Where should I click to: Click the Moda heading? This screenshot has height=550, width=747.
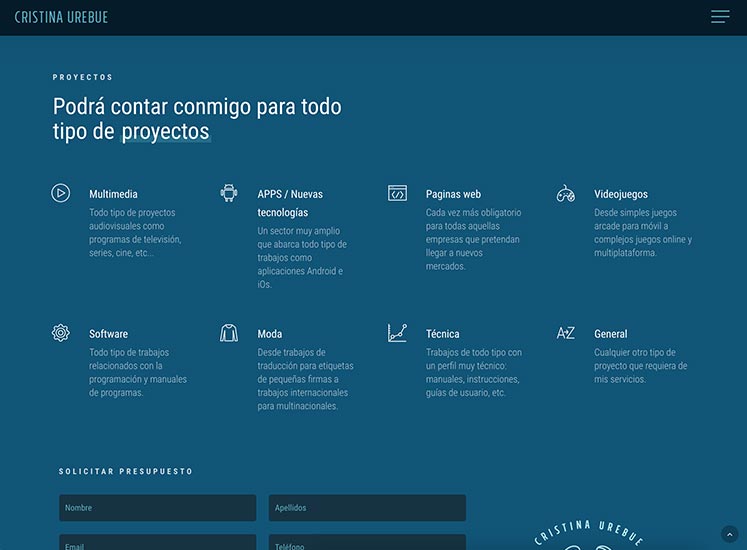click(270, 334)
